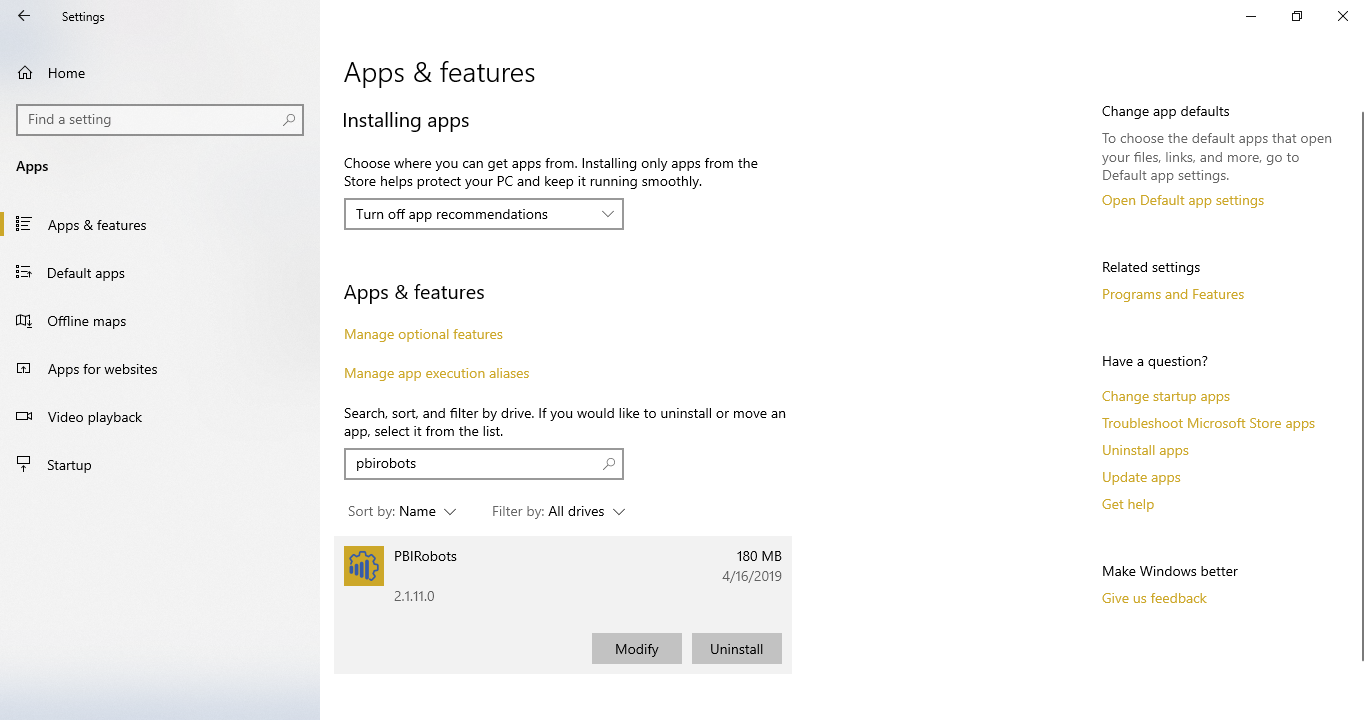Click the Give us feedback link
Image resolution: width=1366 pixels, height=720 pixels.
(1154, 598)
